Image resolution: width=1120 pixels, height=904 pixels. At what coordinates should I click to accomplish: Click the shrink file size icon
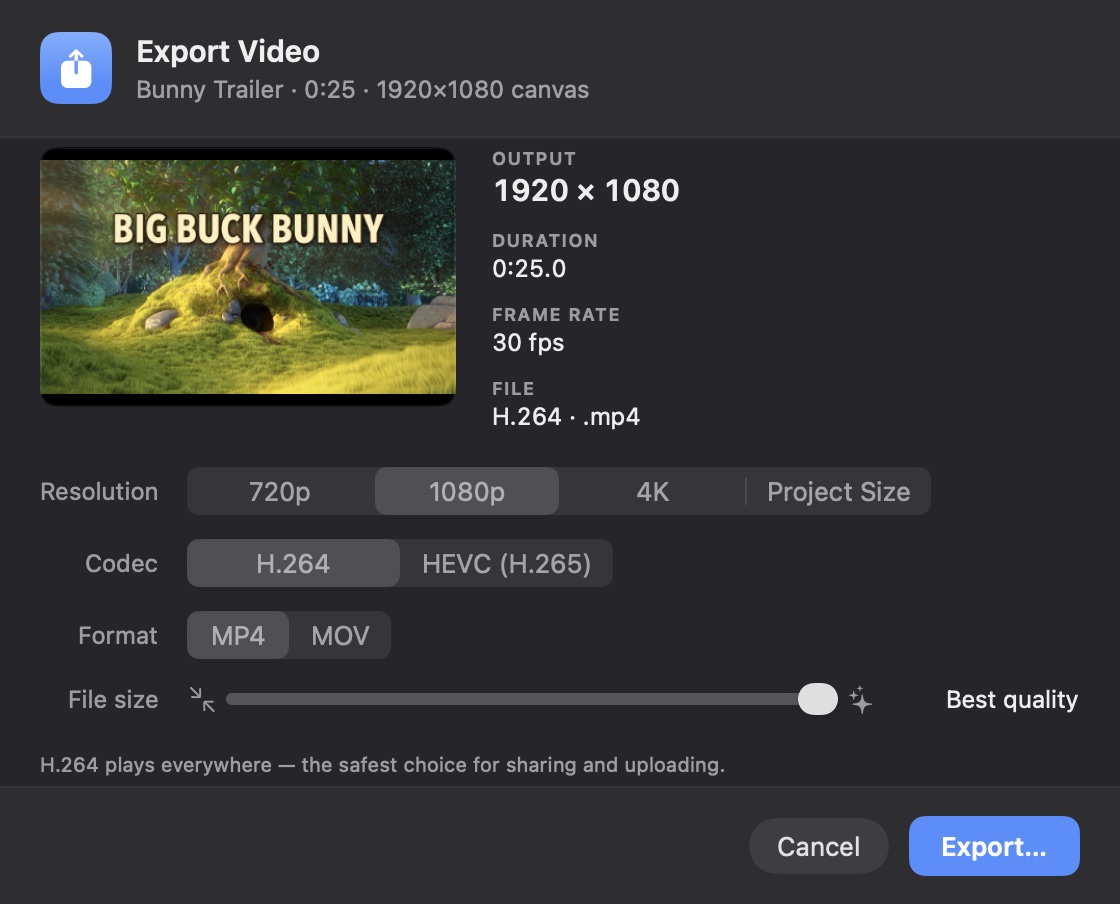pyautogui.click(x=202, y=699)
